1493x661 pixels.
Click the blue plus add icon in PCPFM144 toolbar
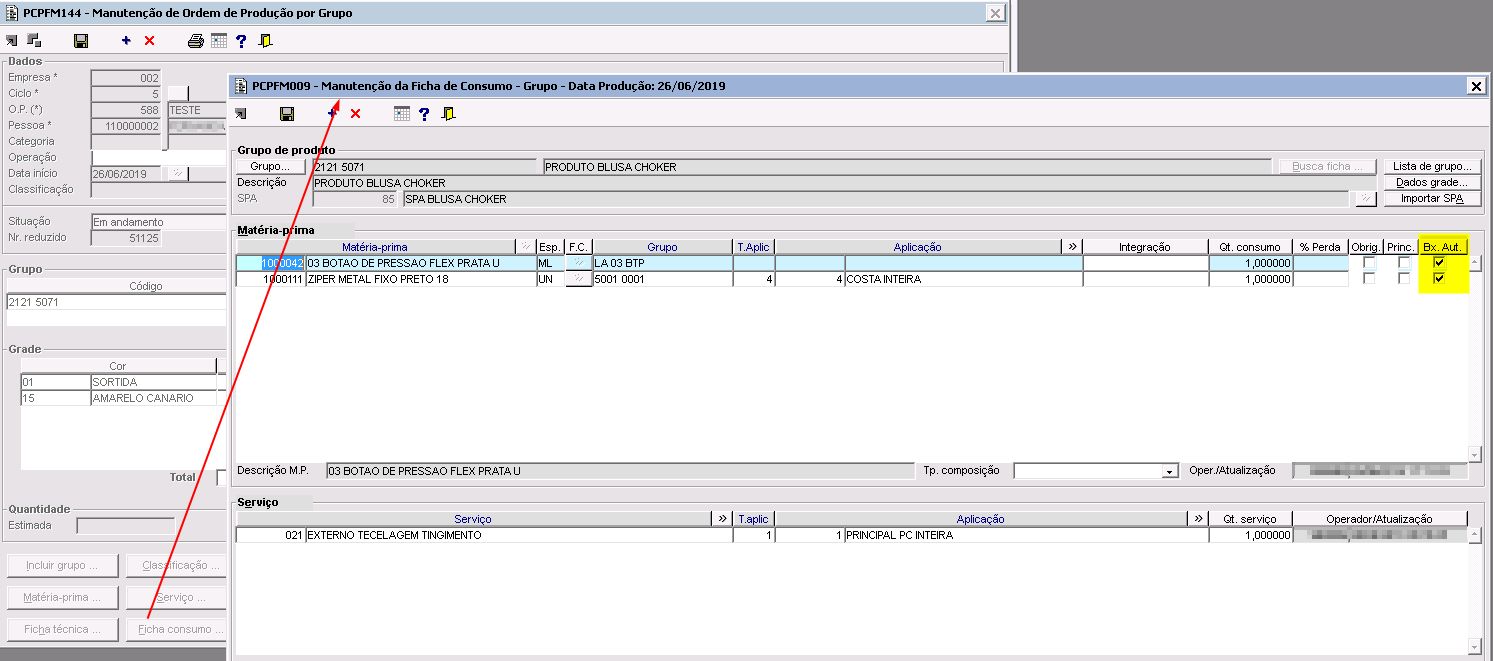coord(126,41)
